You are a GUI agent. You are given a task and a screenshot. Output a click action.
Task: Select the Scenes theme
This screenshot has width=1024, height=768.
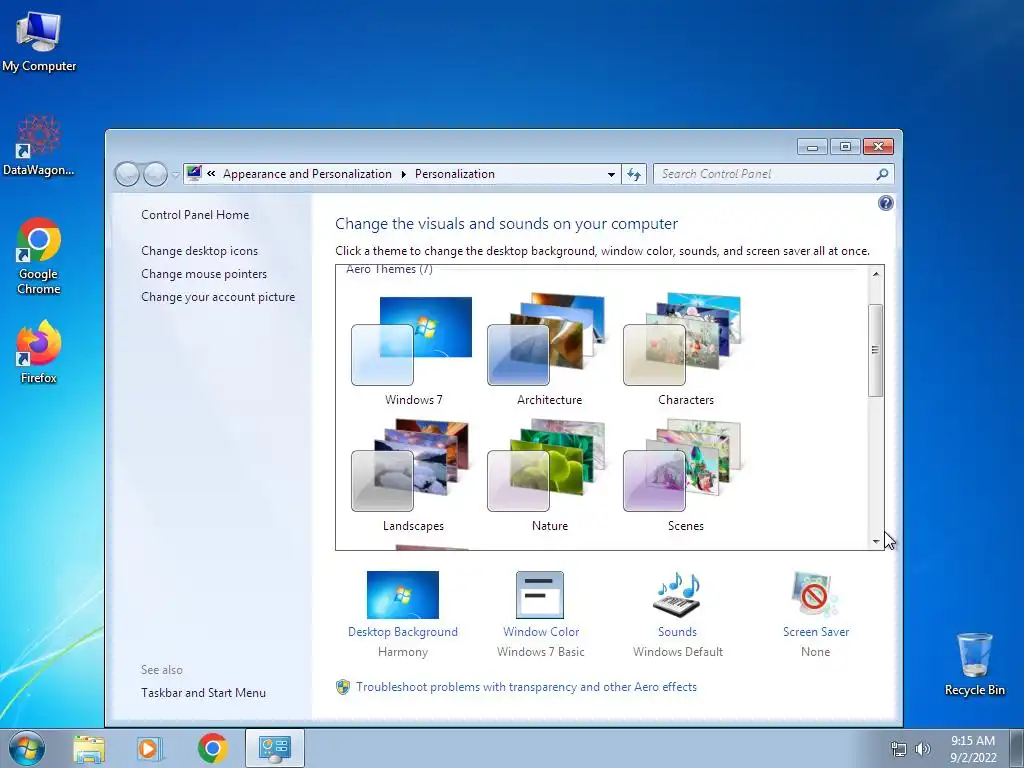(x=685, y=476)
